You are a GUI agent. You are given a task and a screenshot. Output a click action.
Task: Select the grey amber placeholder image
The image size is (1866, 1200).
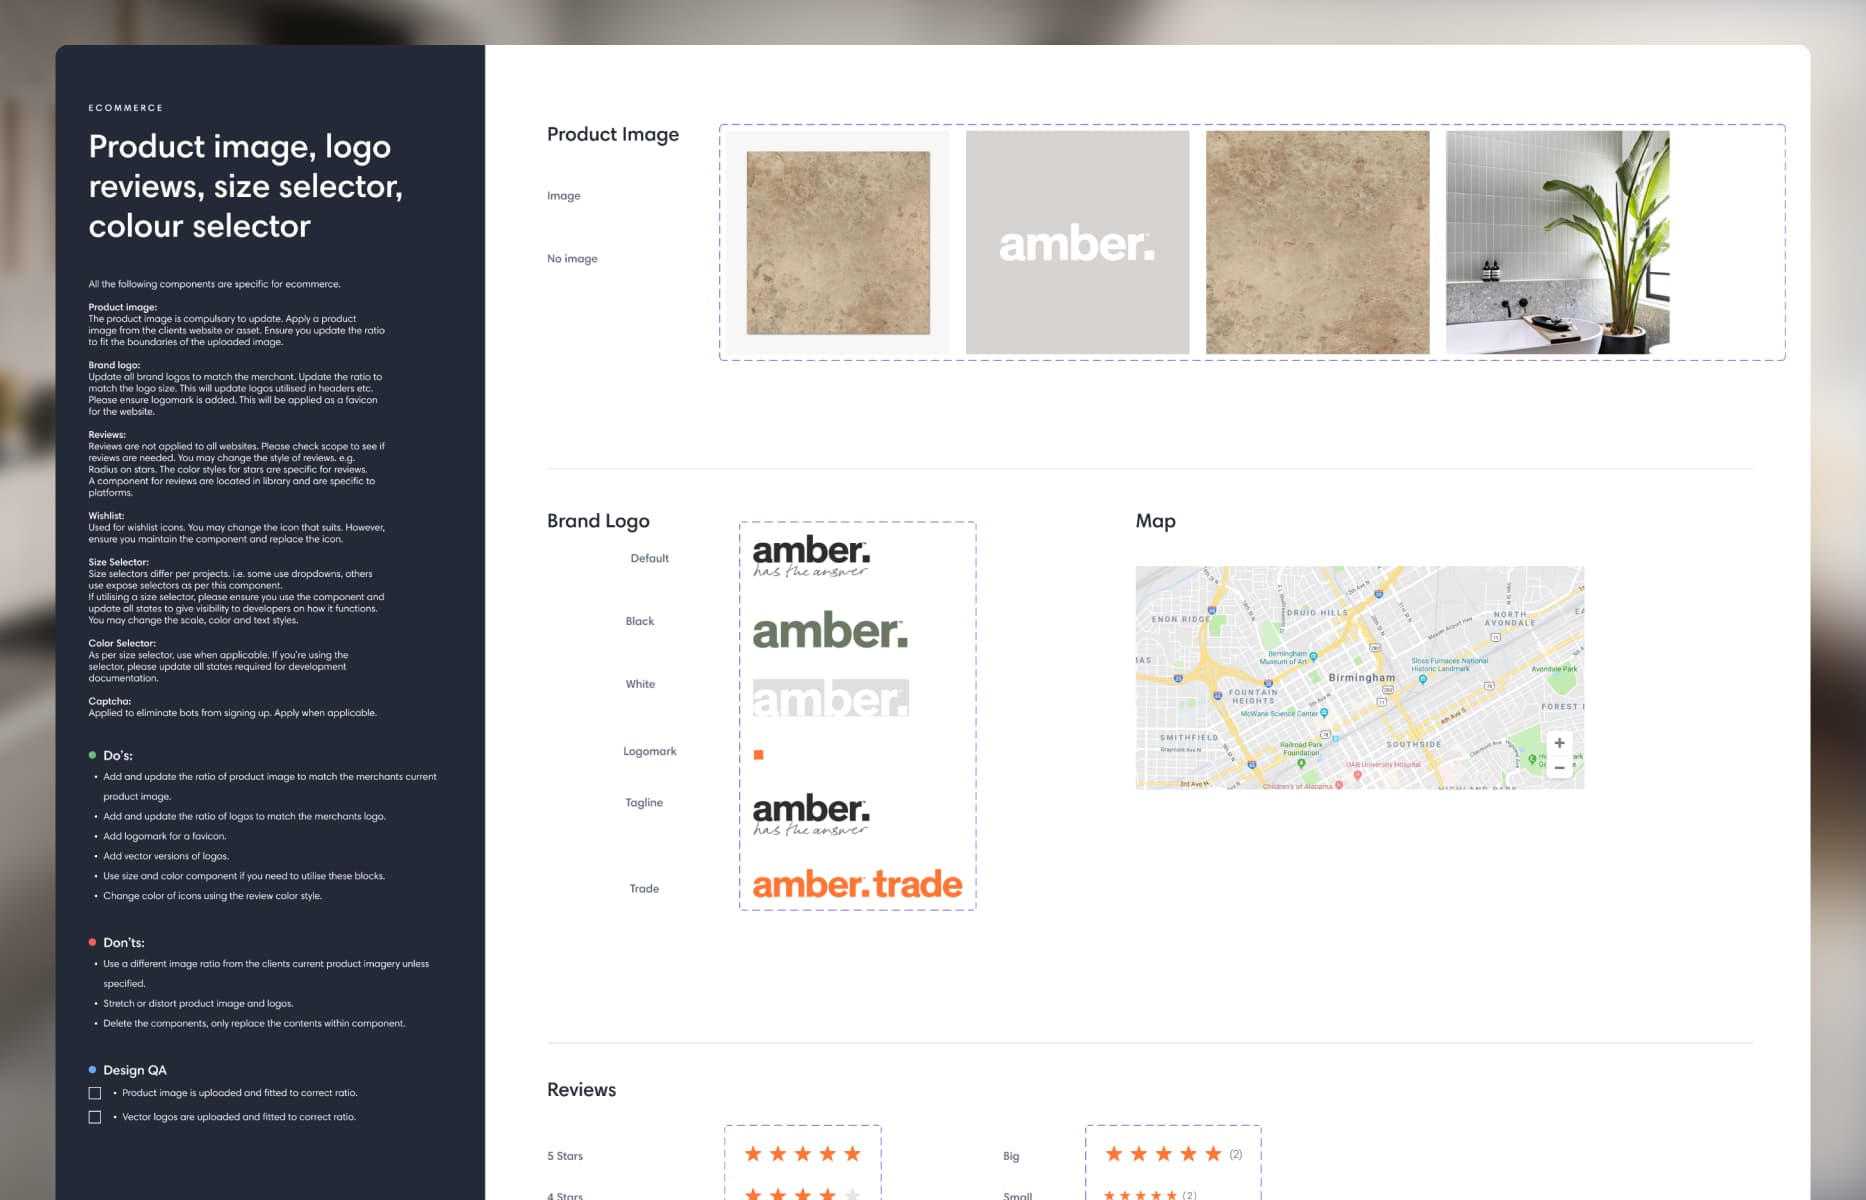pyautogui.click(x=1077, y=242)
